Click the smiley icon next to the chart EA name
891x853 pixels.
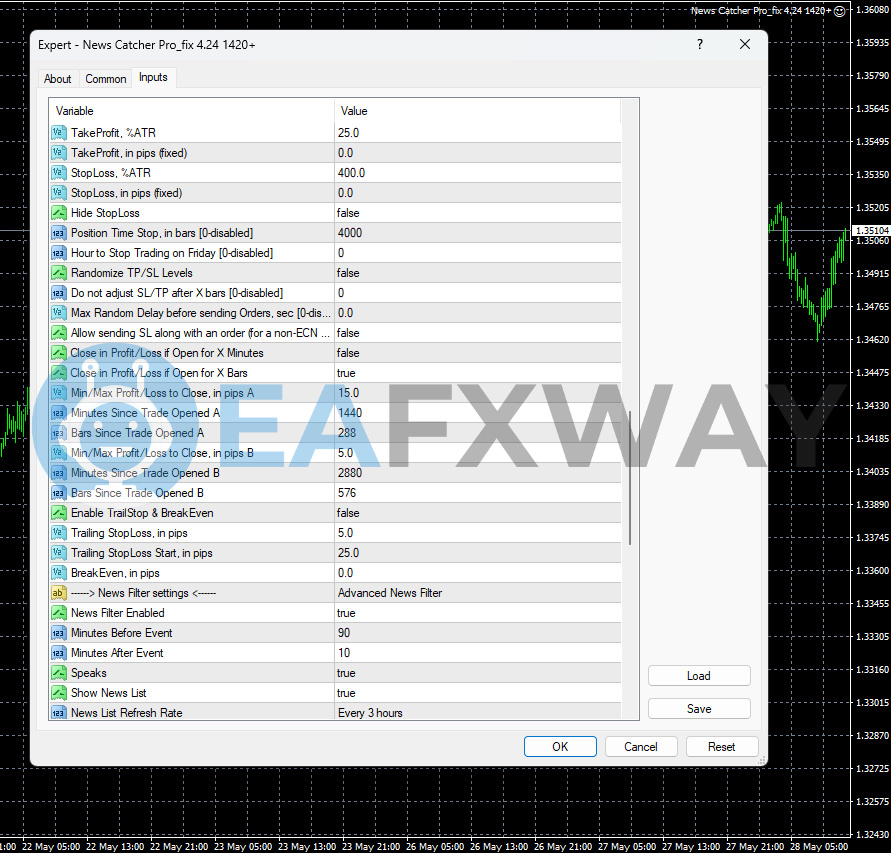[x=839, y=11]
